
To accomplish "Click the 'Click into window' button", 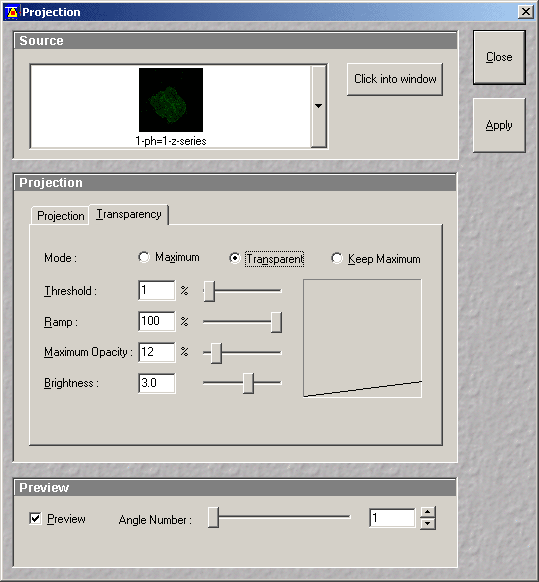I will pos(395,79).
